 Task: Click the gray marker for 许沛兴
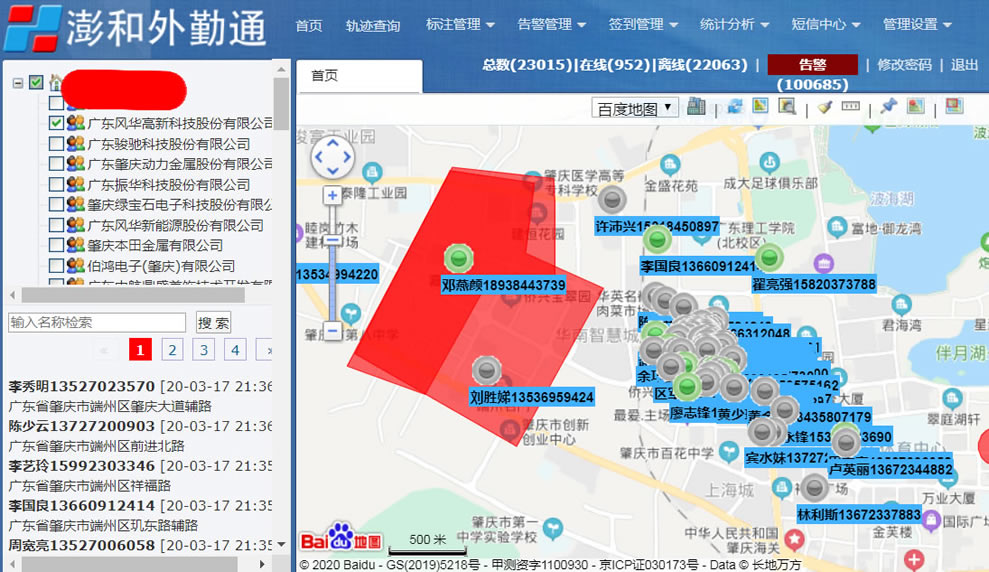pyautogui.click(x=612, y=200)
